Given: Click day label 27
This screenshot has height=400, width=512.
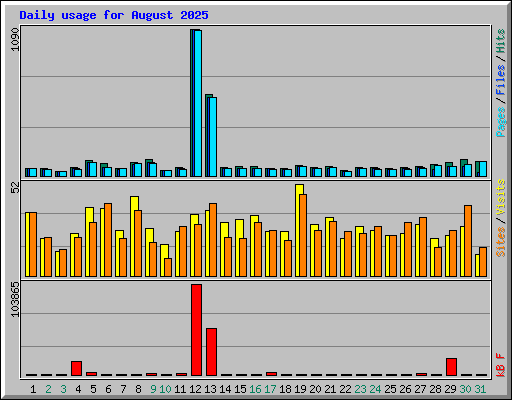Looking at the screenshot, I should 420,389.
